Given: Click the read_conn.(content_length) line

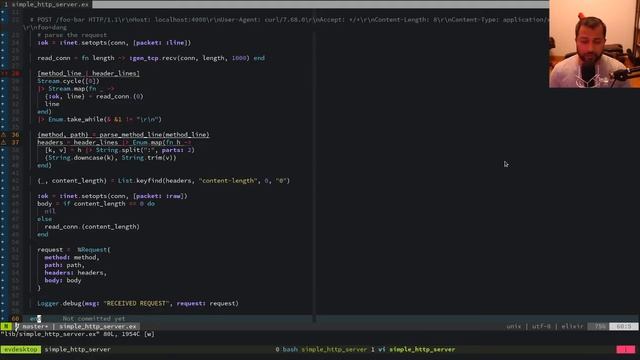Looking at the screenshot, I should point(92,227).
